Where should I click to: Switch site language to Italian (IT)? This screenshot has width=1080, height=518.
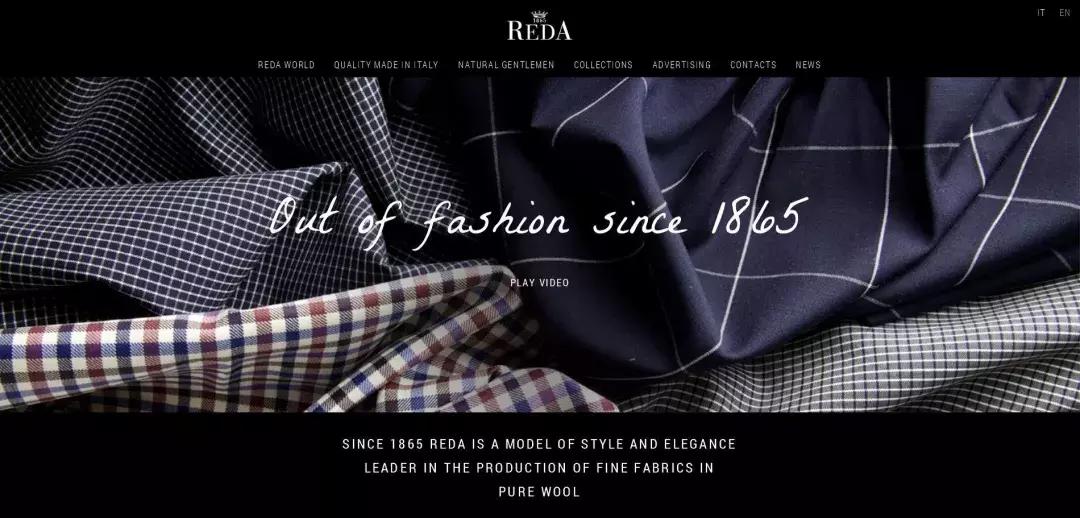(1041, 13)
